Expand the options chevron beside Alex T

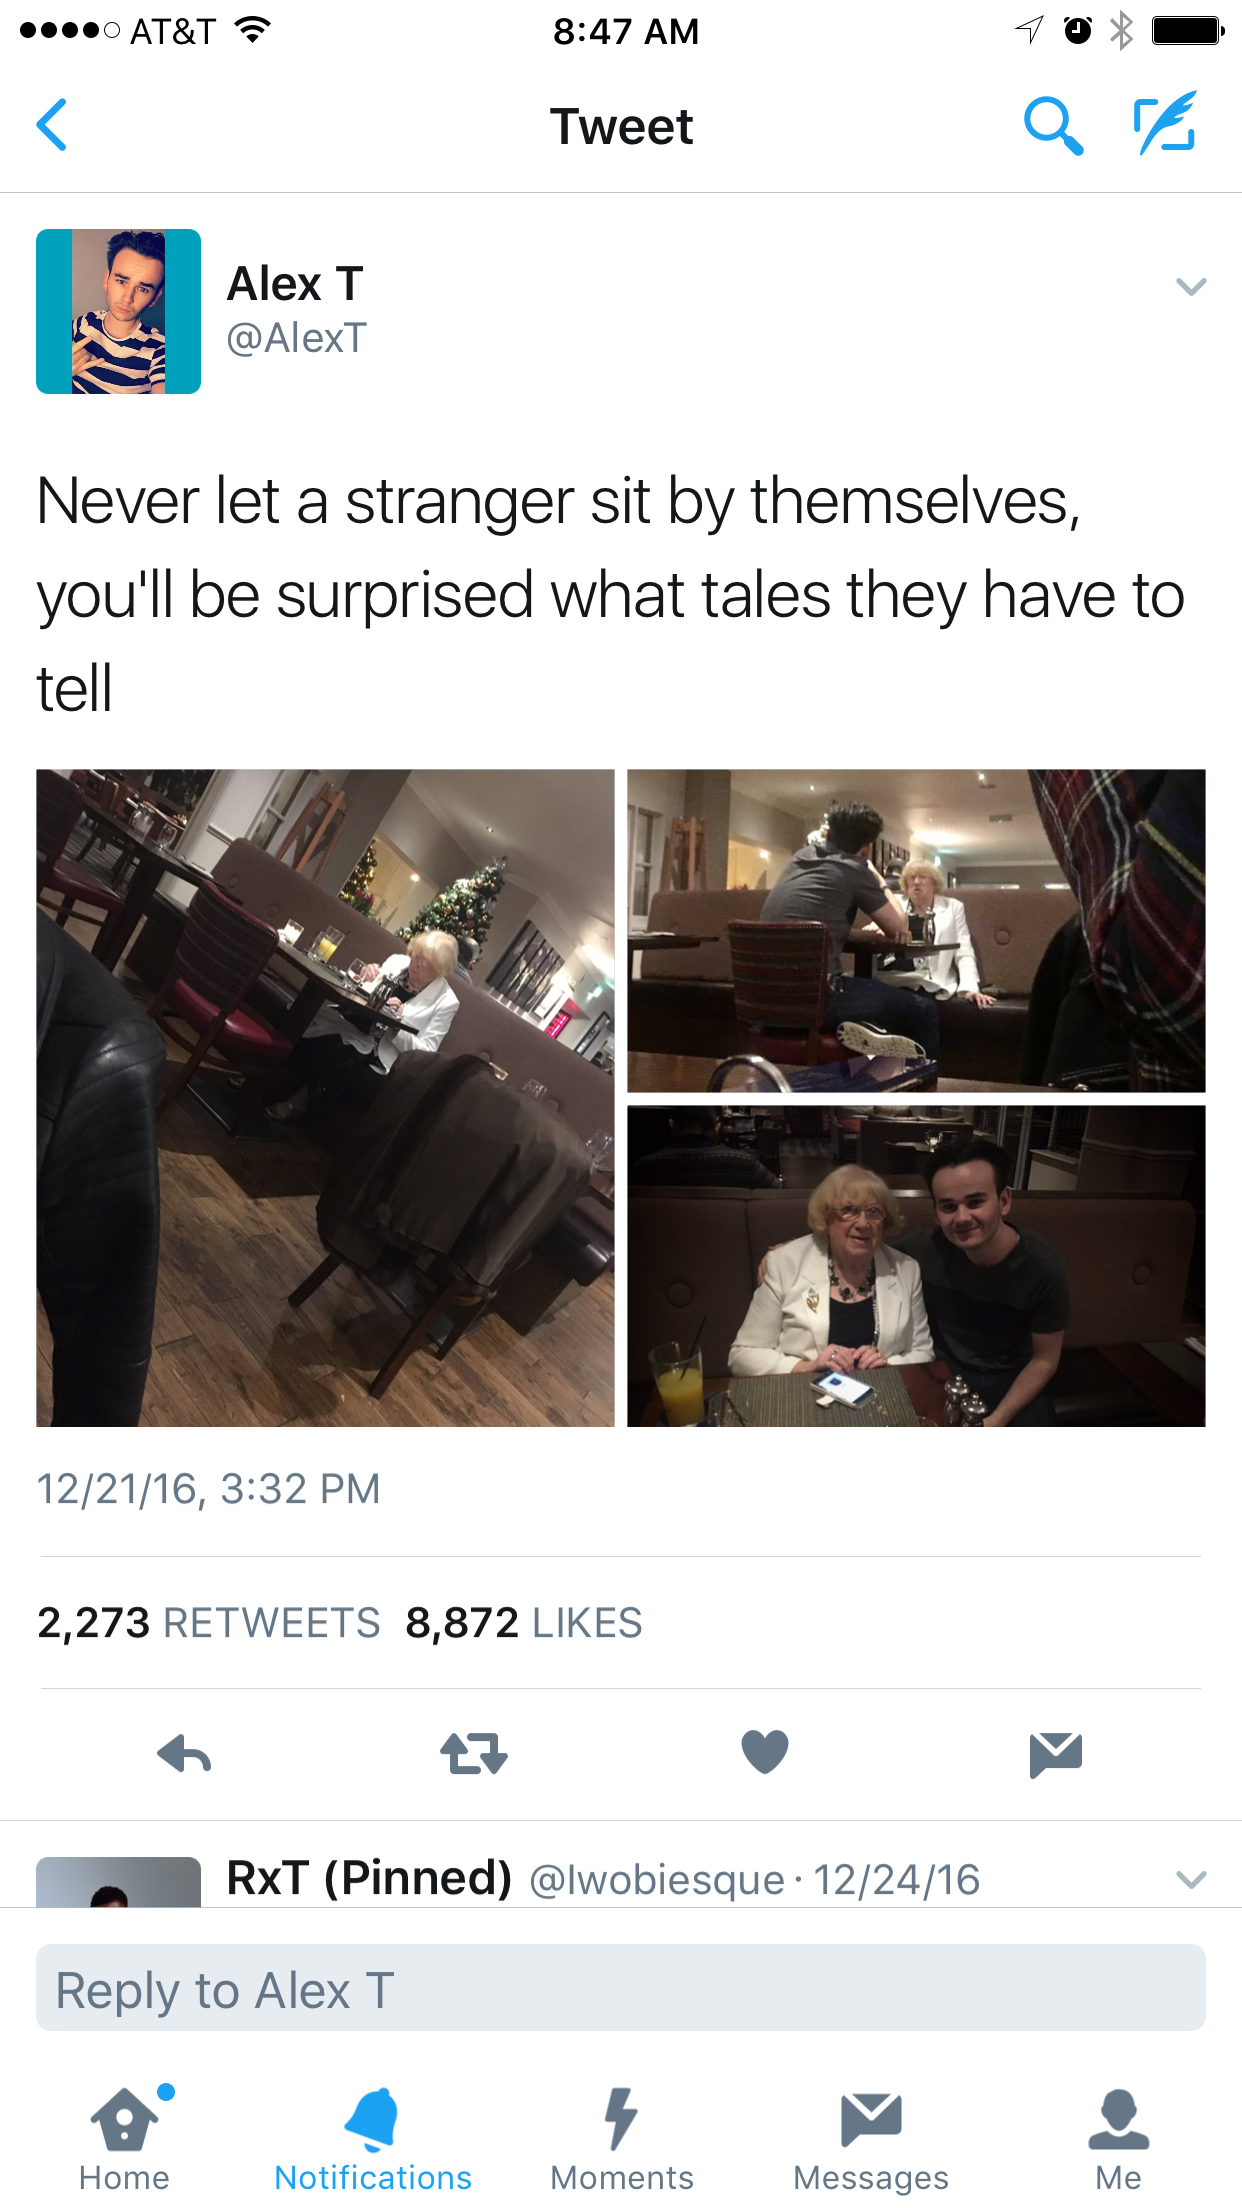1191,287
